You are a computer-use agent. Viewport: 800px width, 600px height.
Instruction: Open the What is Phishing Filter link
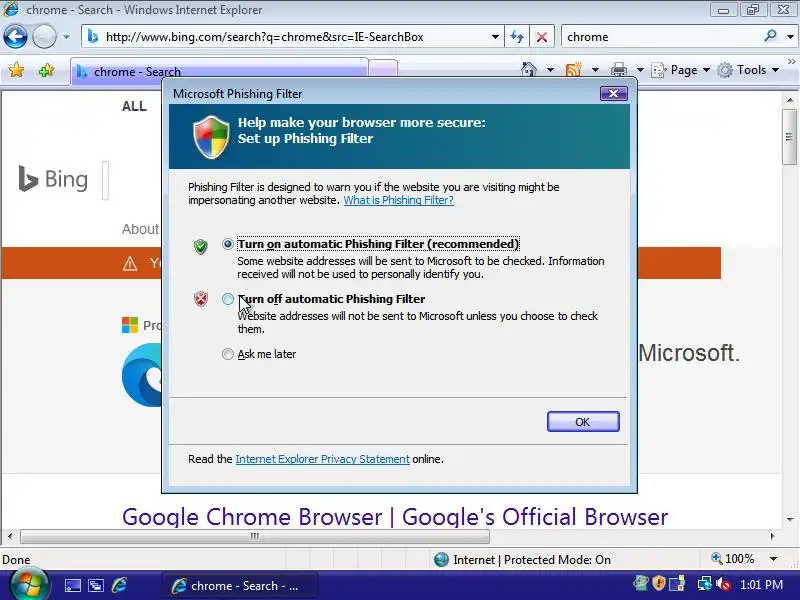398,200
